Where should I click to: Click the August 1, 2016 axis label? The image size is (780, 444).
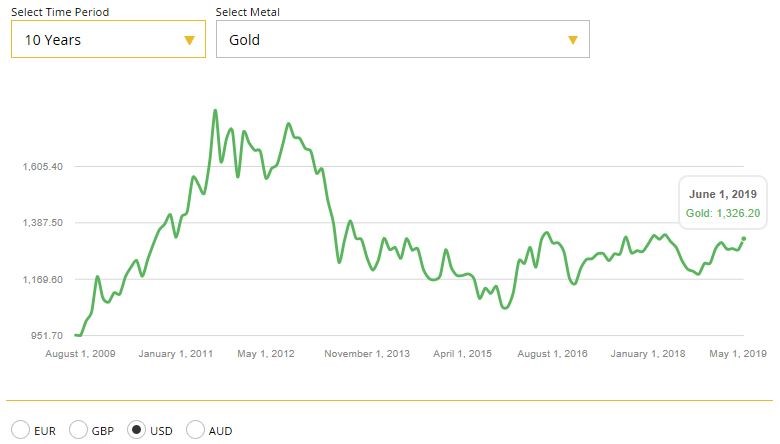pyautogui.click(x=554, y=354)
